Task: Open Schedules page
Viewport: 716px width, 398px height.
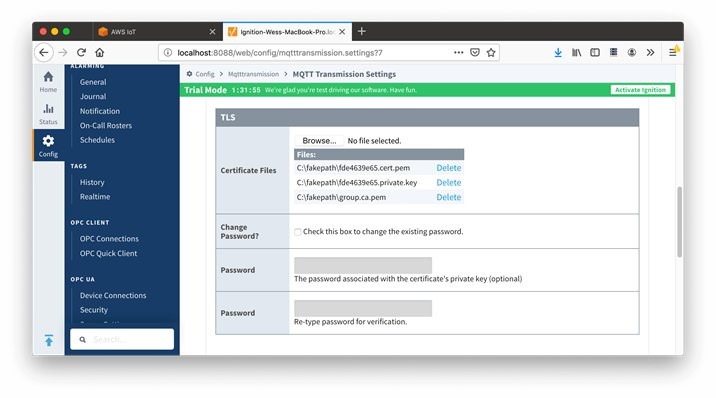Action: [x=97, y=140]
